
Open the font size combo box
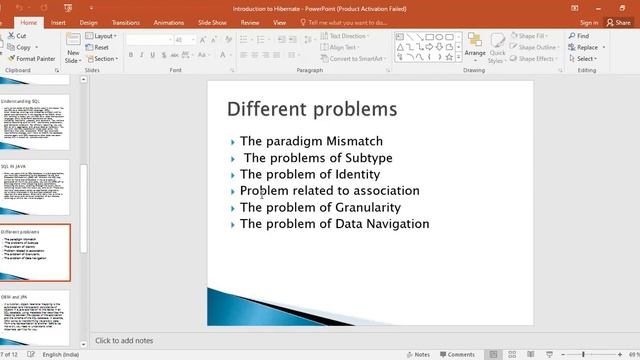[x=185, y=40]
